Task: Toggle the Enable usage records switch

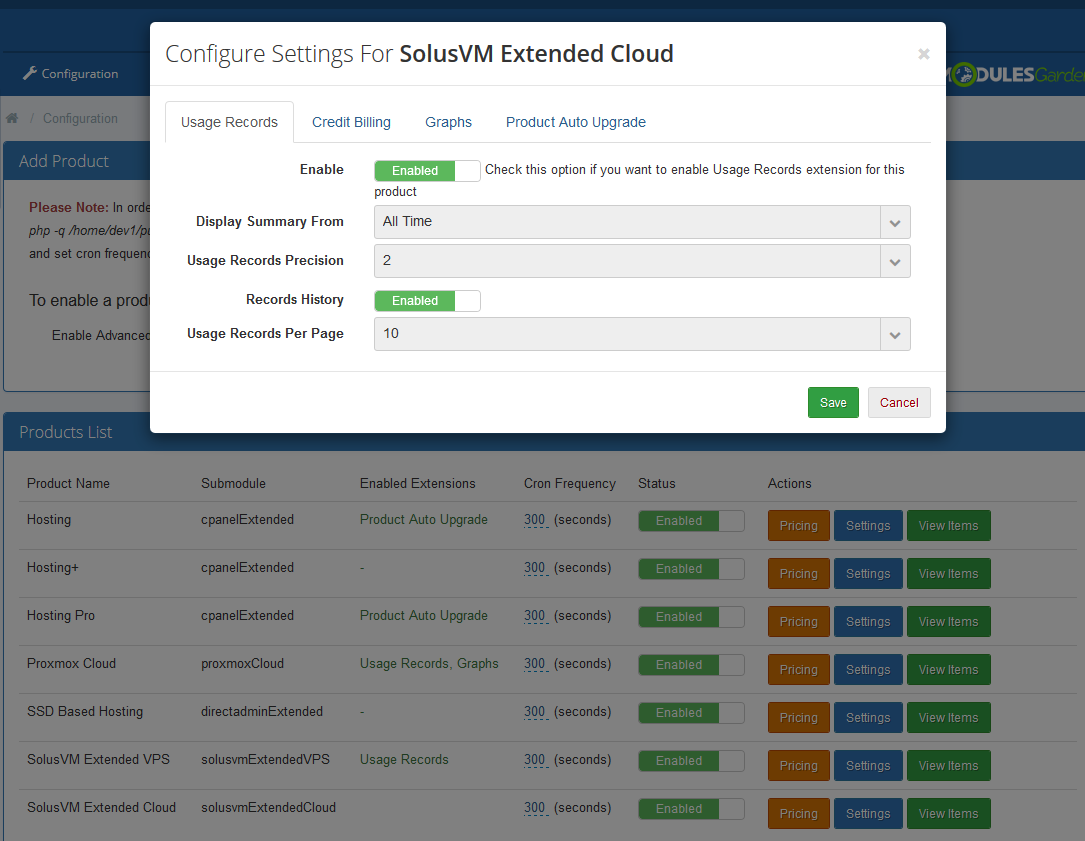Action: point(427,170)
